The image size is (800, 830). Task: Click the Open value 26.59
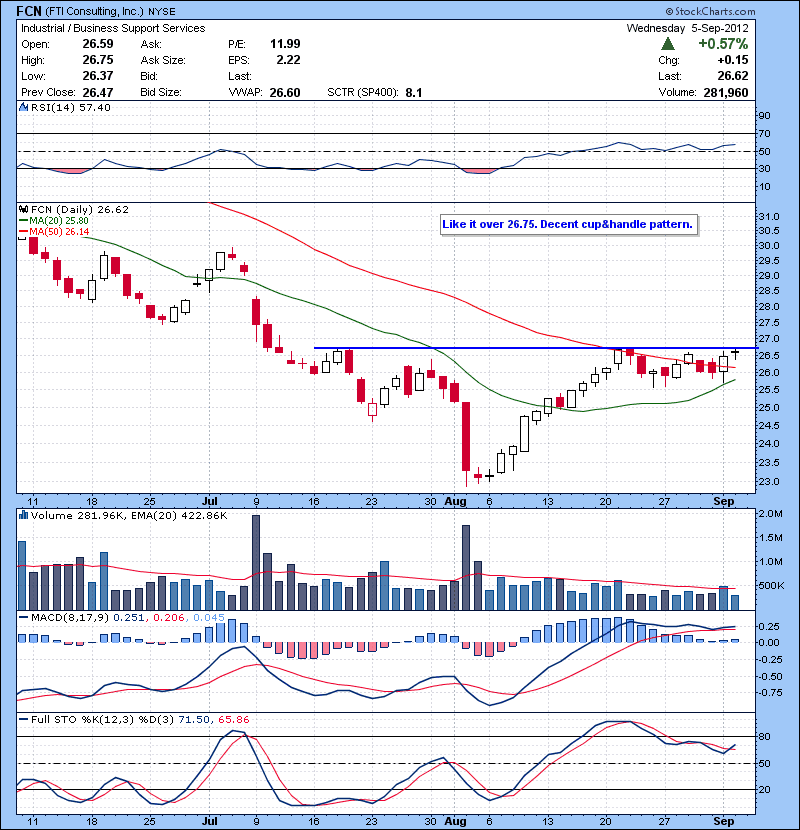click(98, 44)
